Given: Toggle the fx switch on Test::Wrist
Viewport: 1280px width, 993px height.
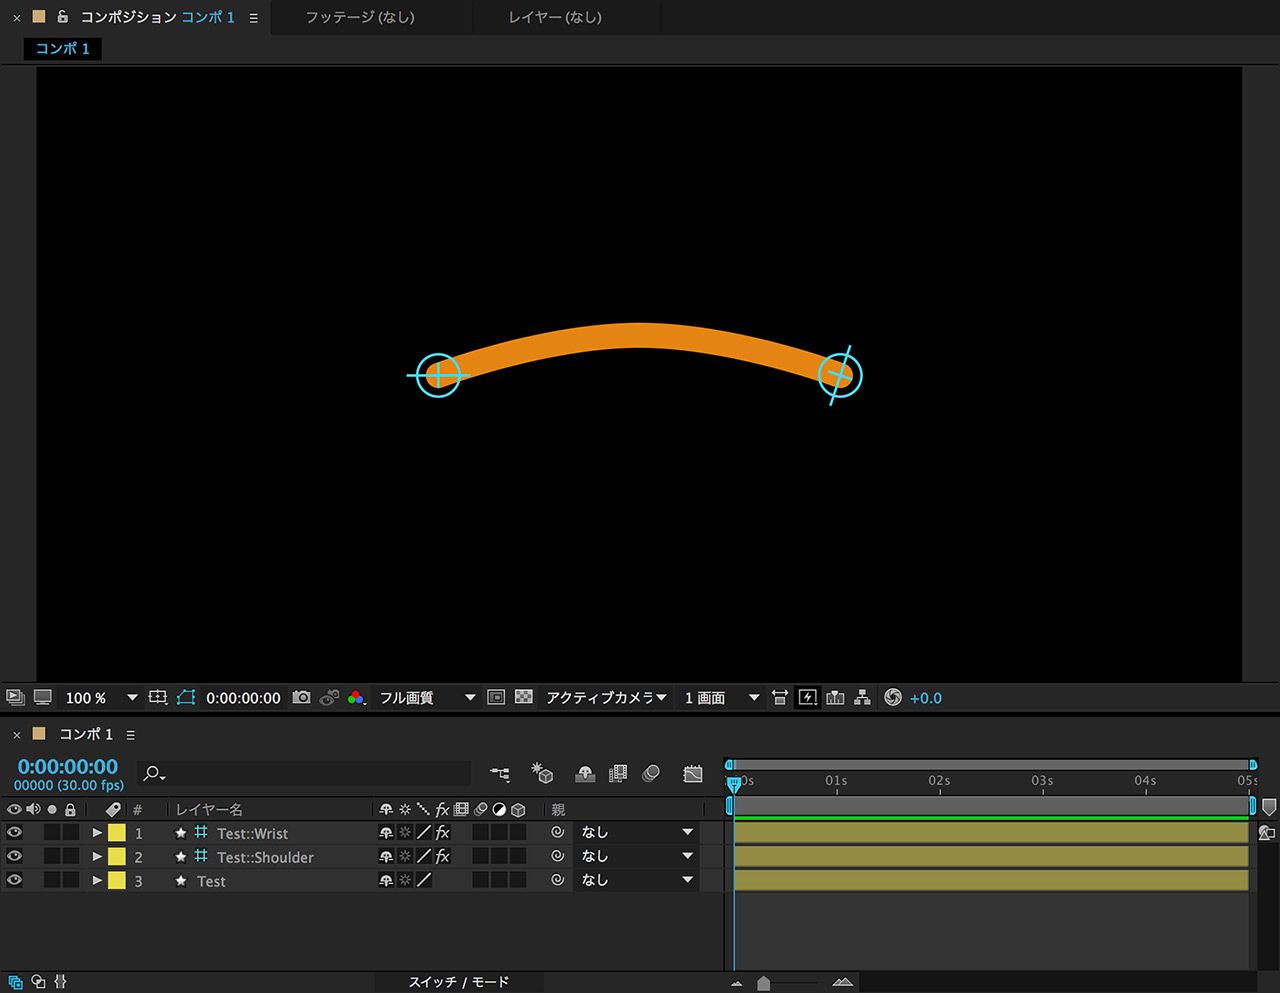Looking at the screenshot, I should pyautogui.click(x=442, y=833).
